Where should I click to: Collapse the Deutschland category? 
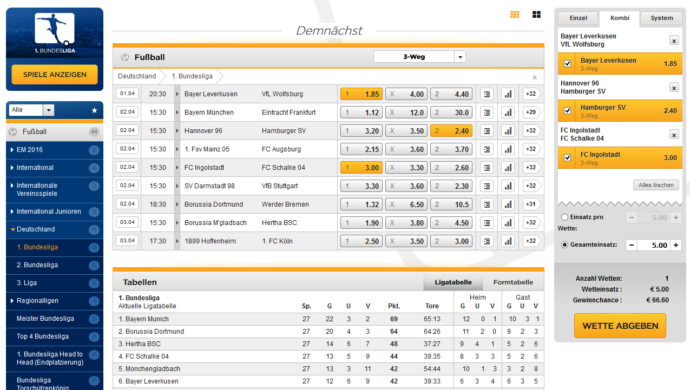point(55,229)
